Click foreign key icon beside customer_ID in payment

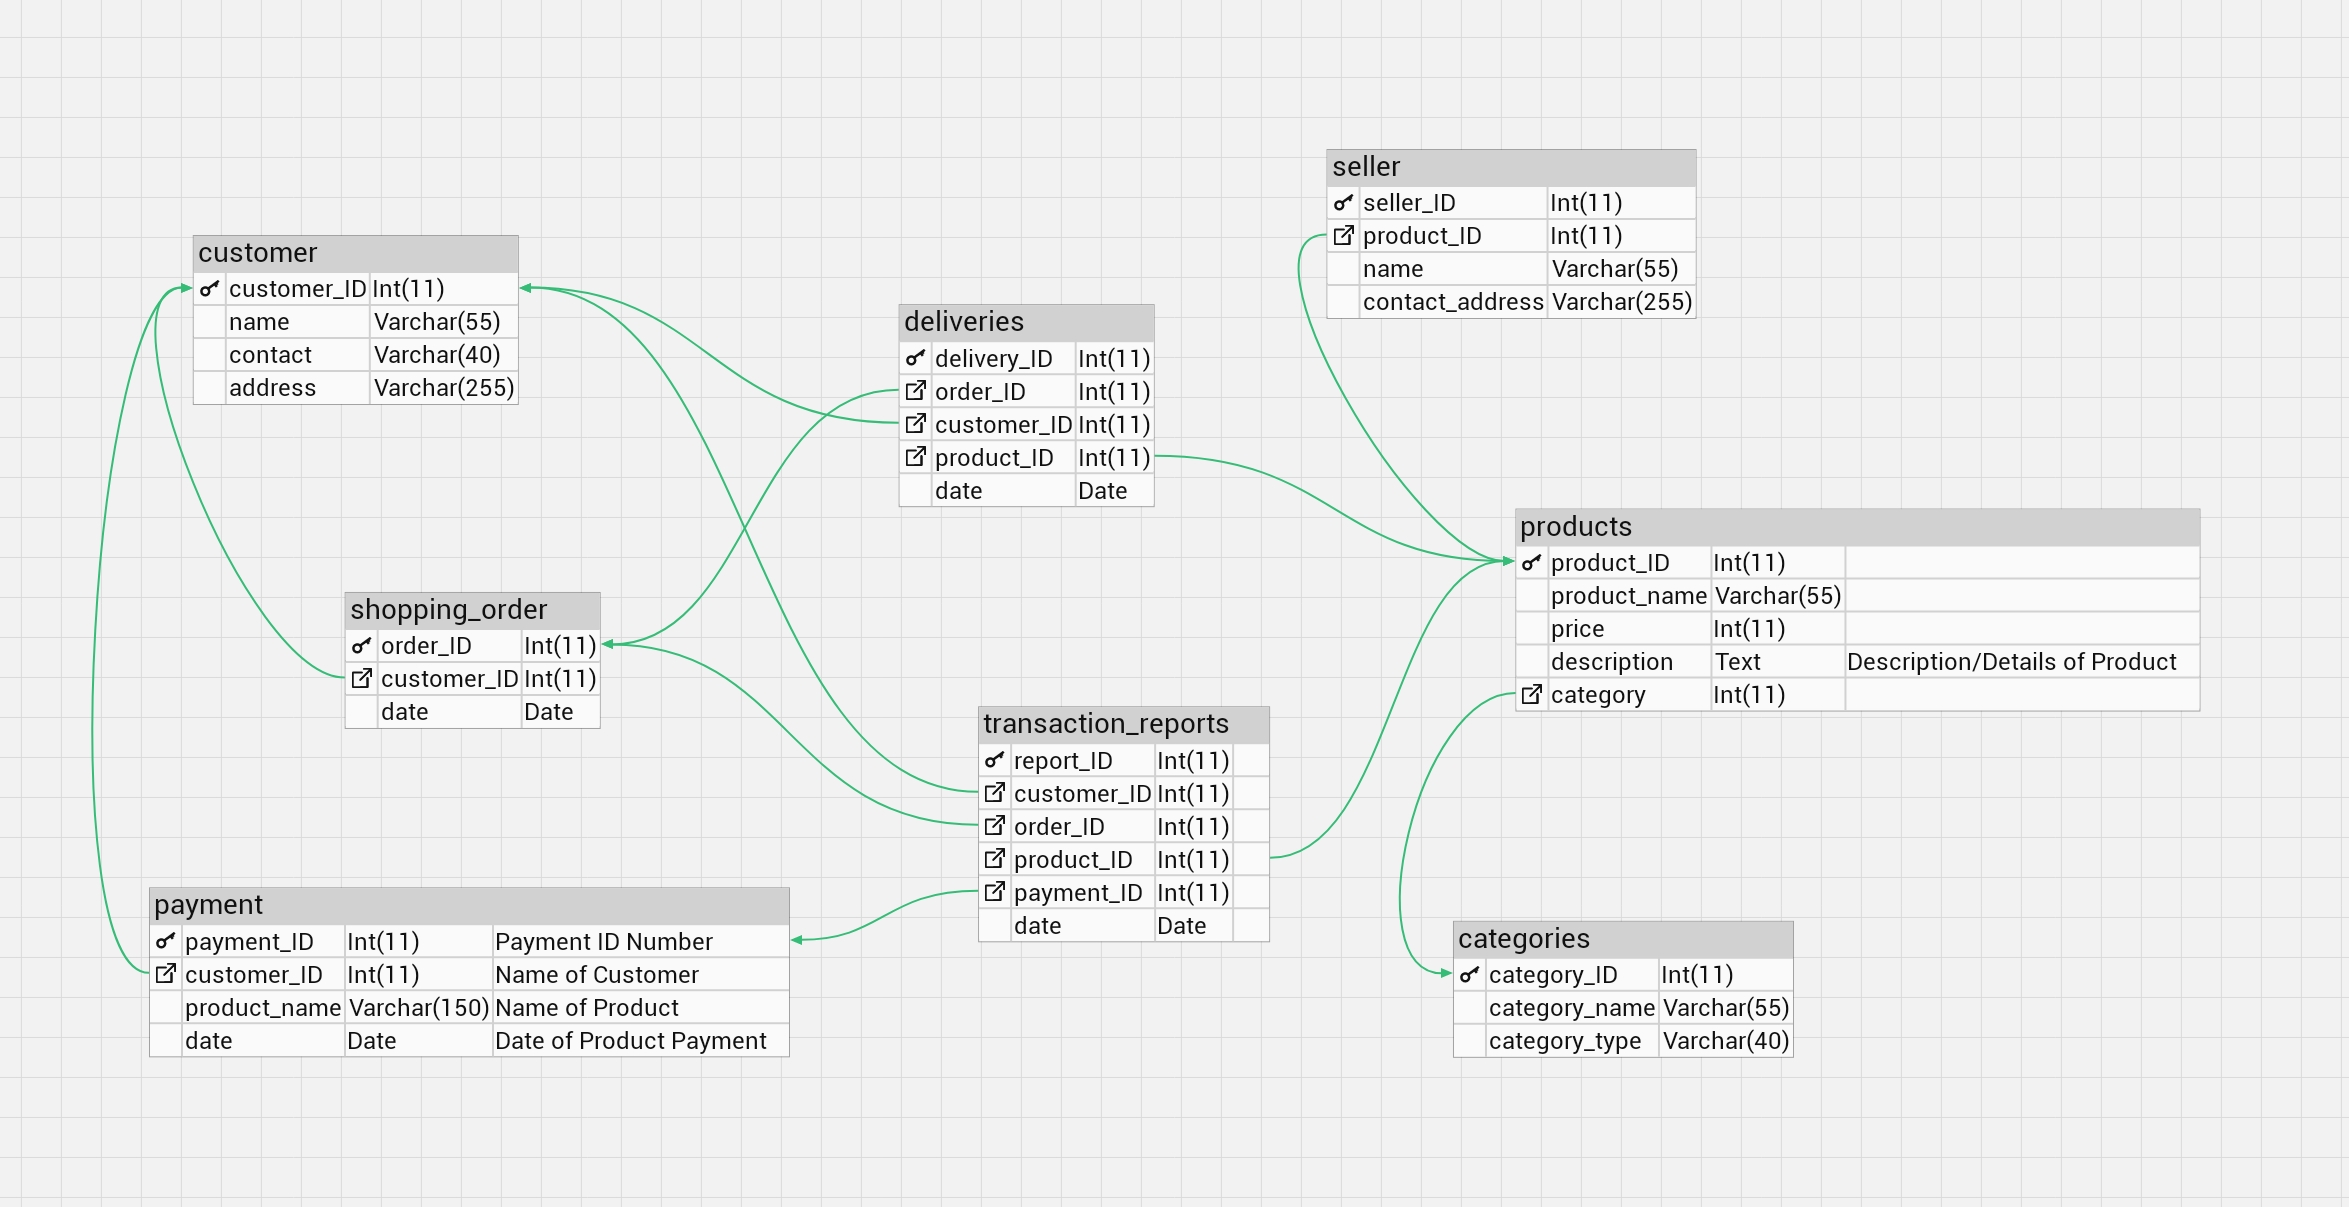coord(165,975)
